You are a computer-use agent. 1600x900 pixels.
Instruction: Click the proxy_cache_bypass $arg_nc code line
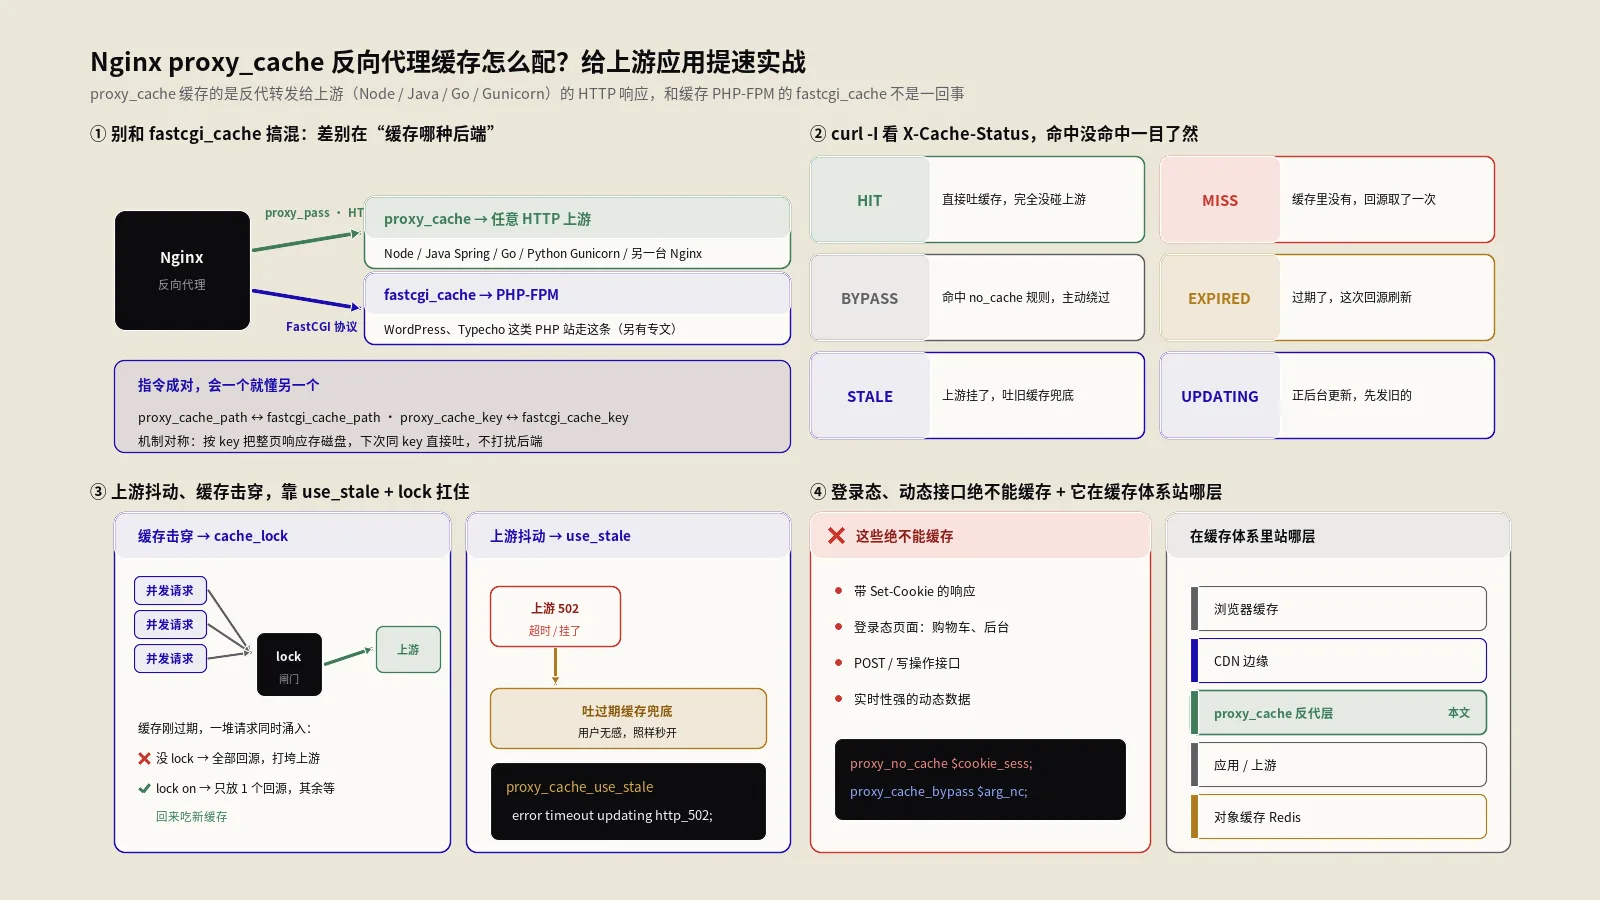(x=938, y=791)
